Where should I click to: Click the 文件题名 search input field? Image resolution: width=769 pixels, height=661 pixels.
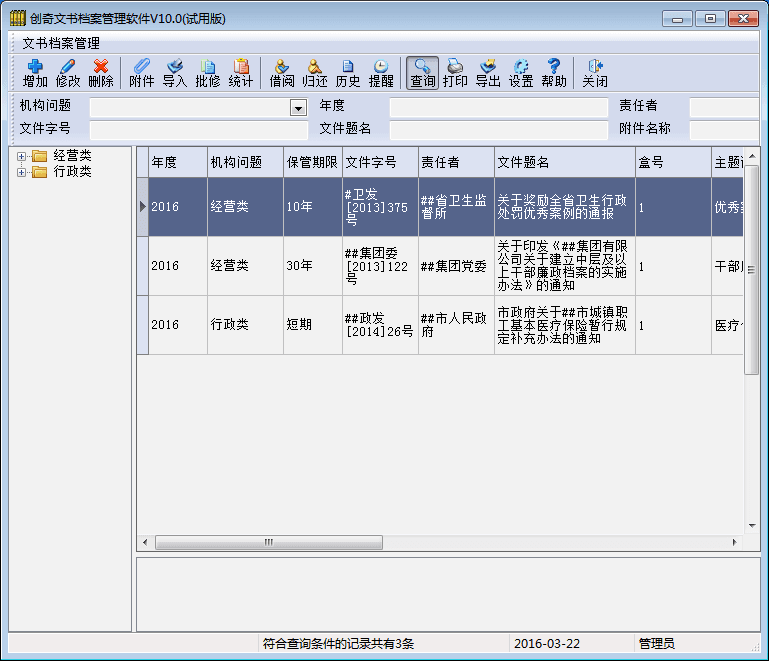click(x=498, y=129)
